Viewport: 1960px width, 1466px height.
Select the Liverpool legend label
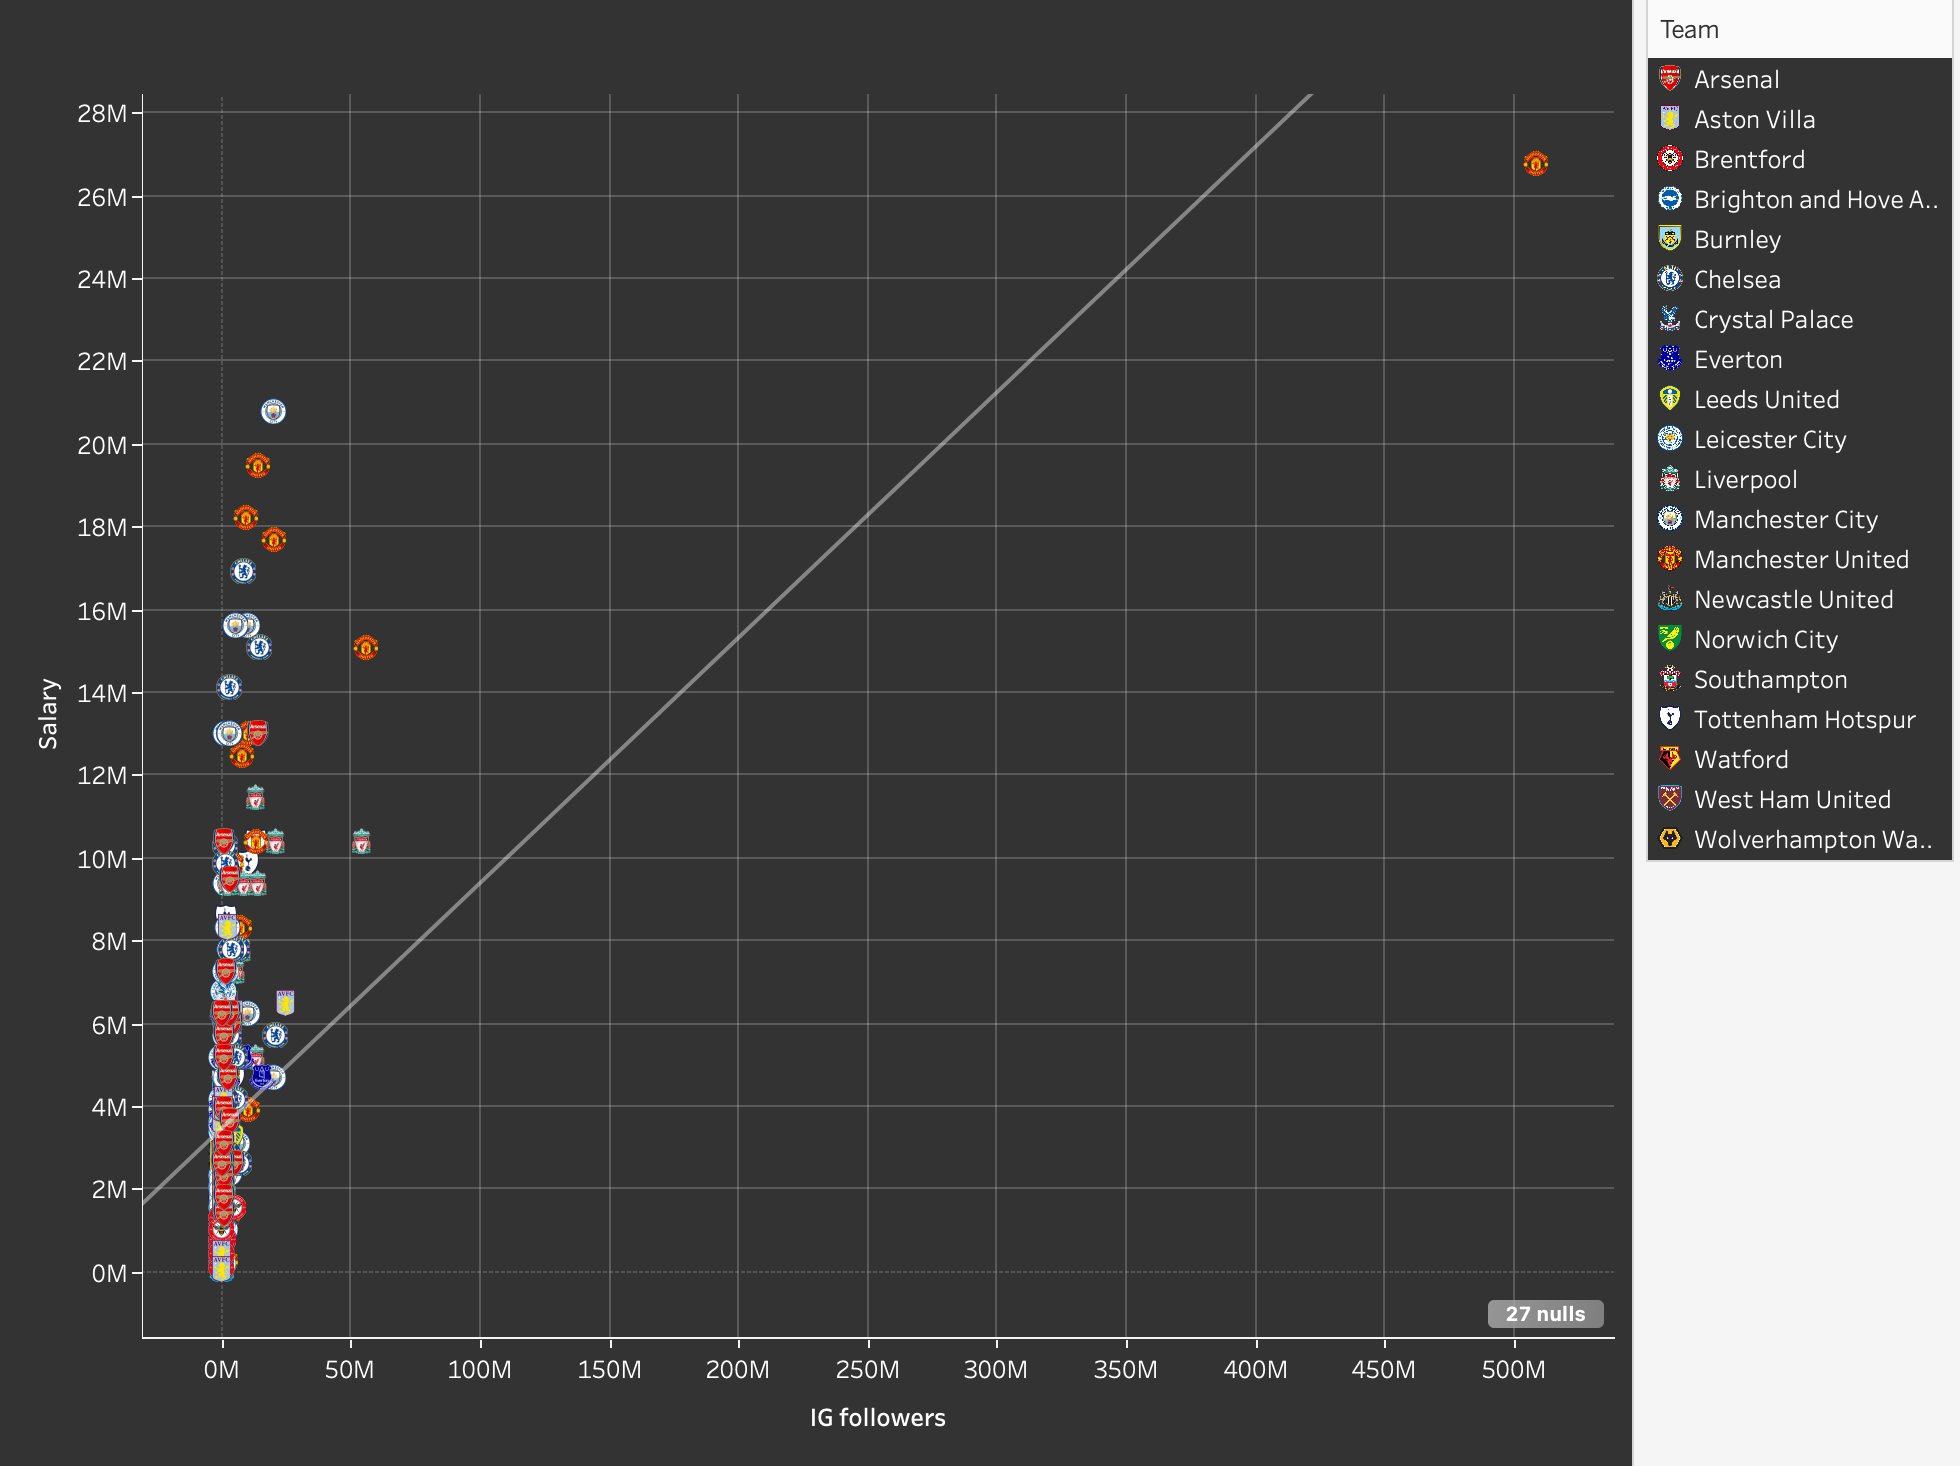[1745, 480]
